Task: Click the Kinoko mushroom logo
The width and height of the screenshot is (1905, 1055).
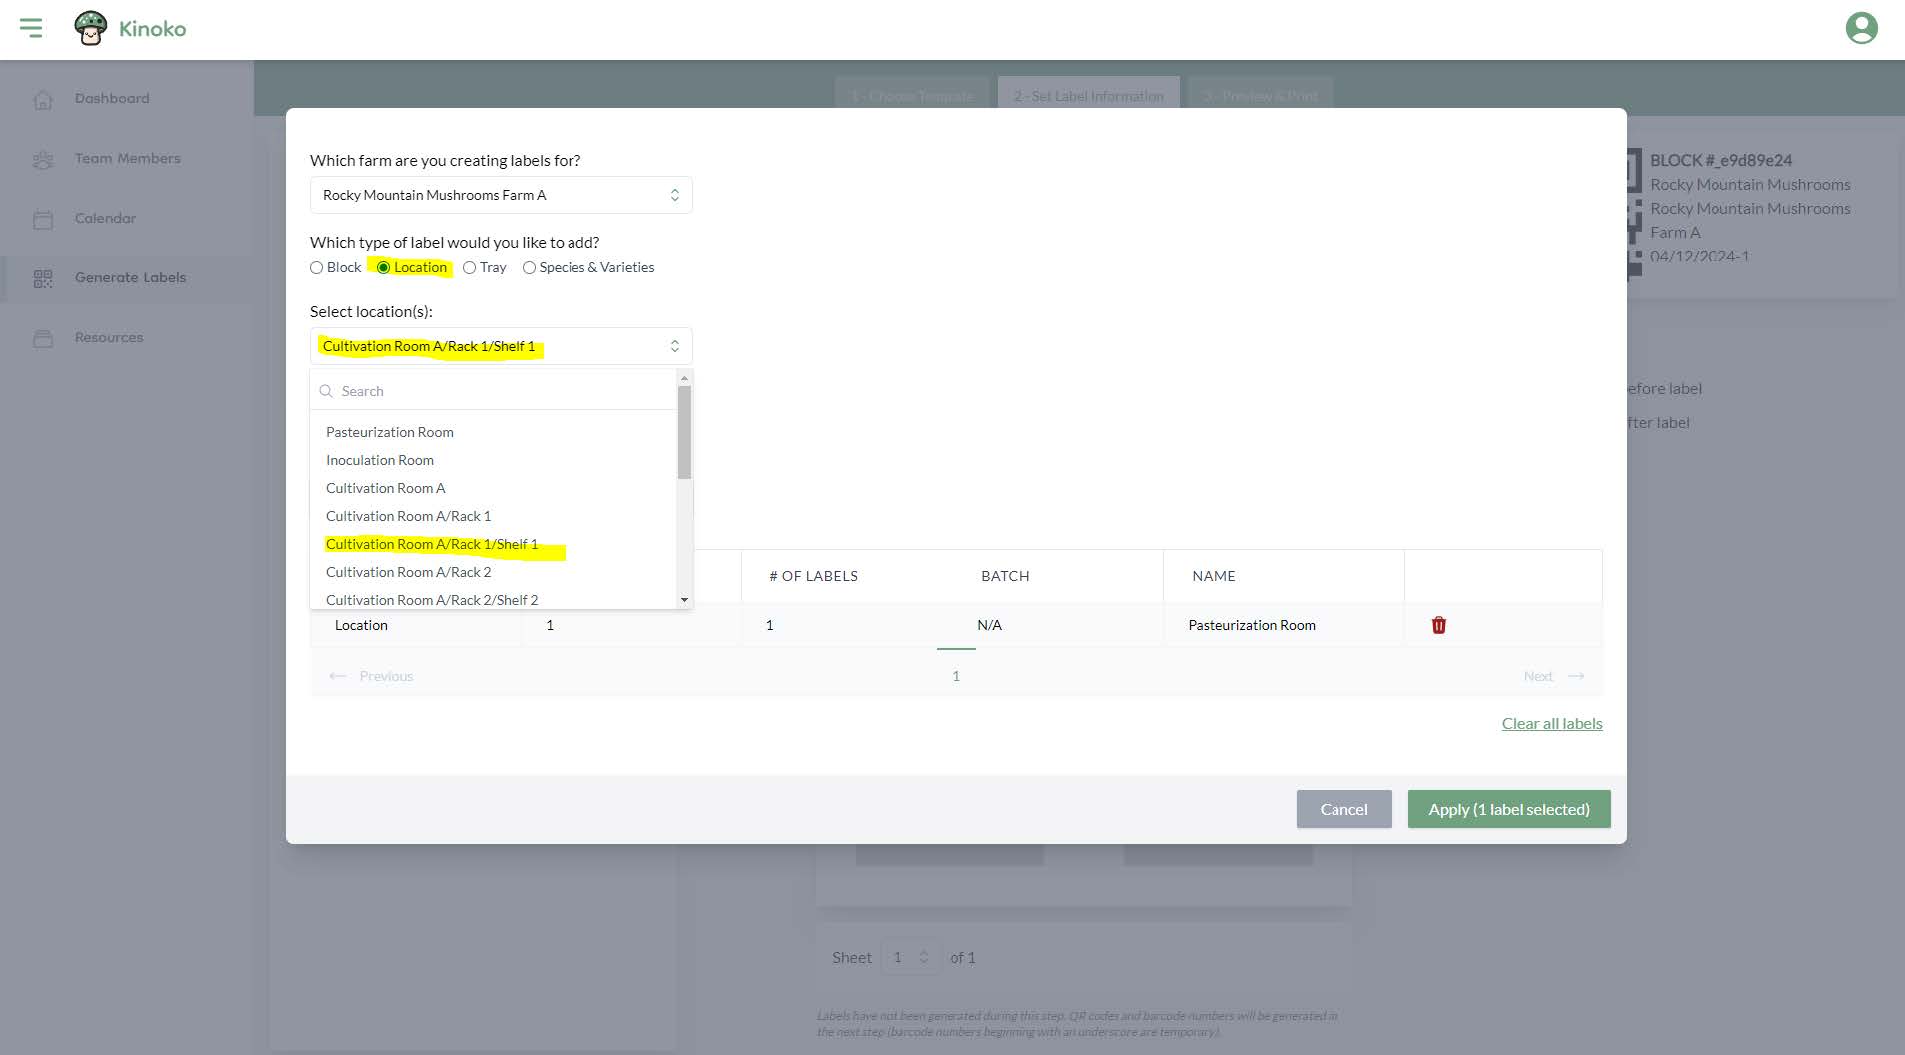Action: 91,28
